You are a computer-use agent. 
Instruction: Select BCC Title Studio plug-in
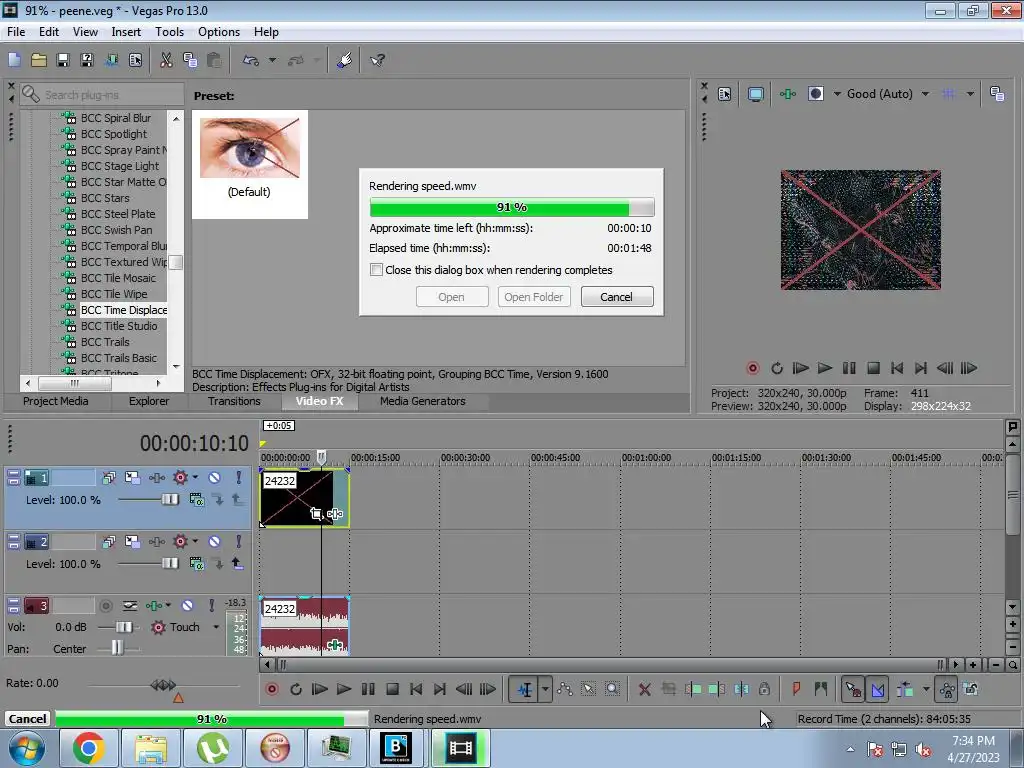coord(119,326)
